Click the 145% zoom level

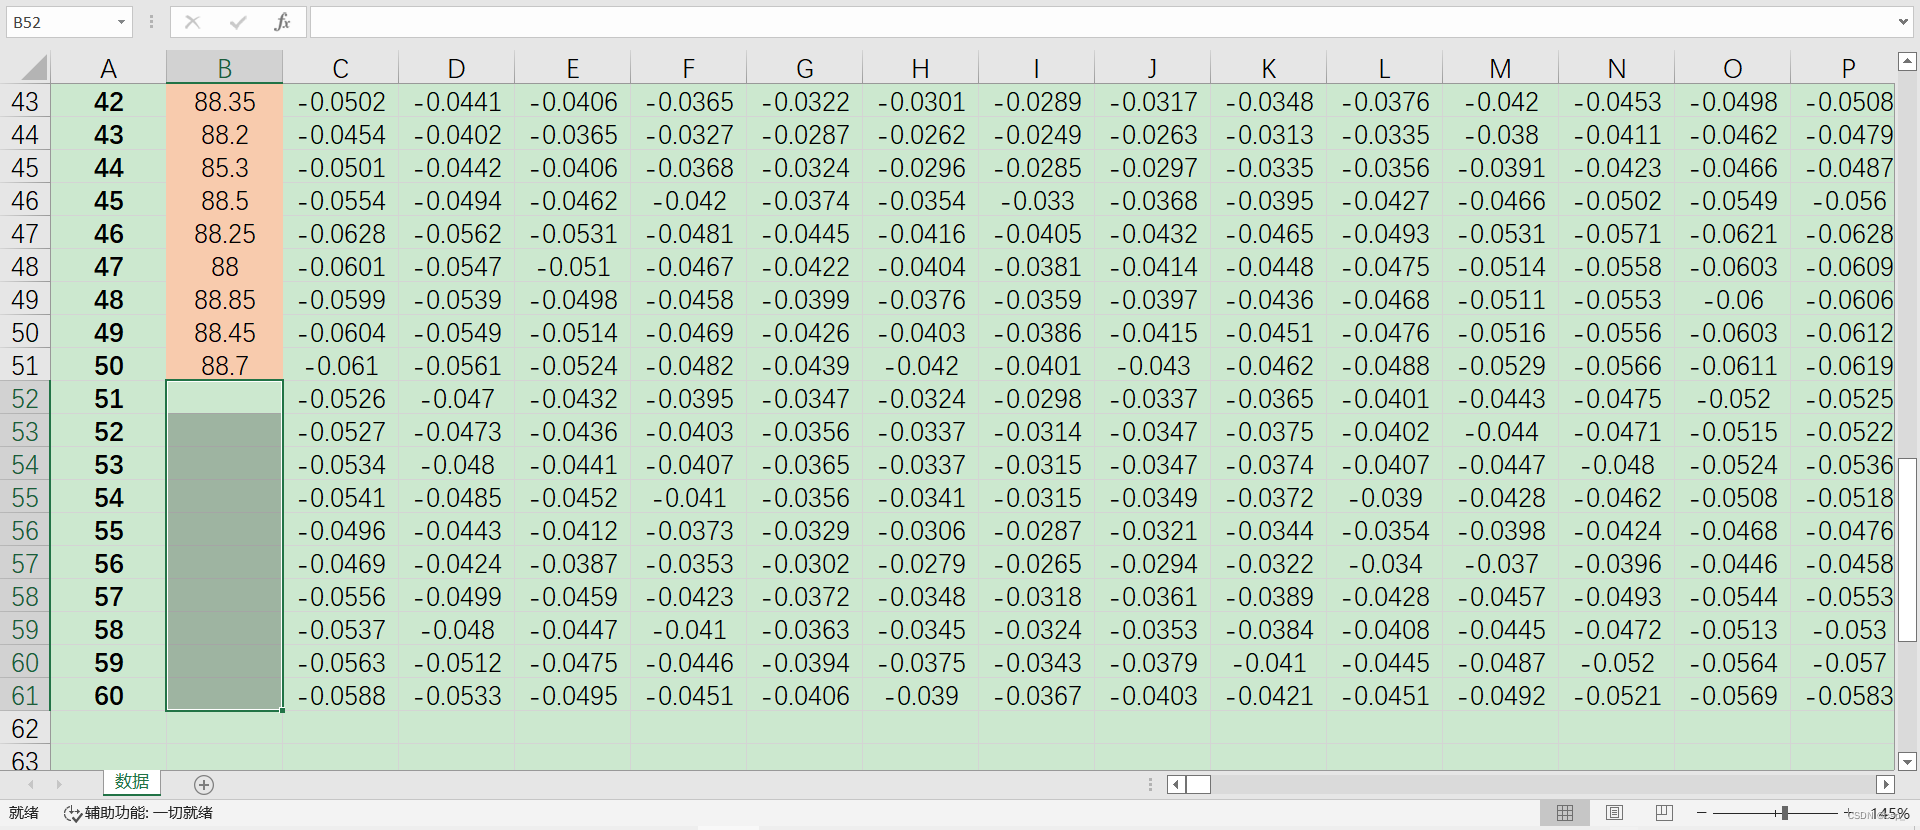pyautogui.click(x=1890, y=814)
